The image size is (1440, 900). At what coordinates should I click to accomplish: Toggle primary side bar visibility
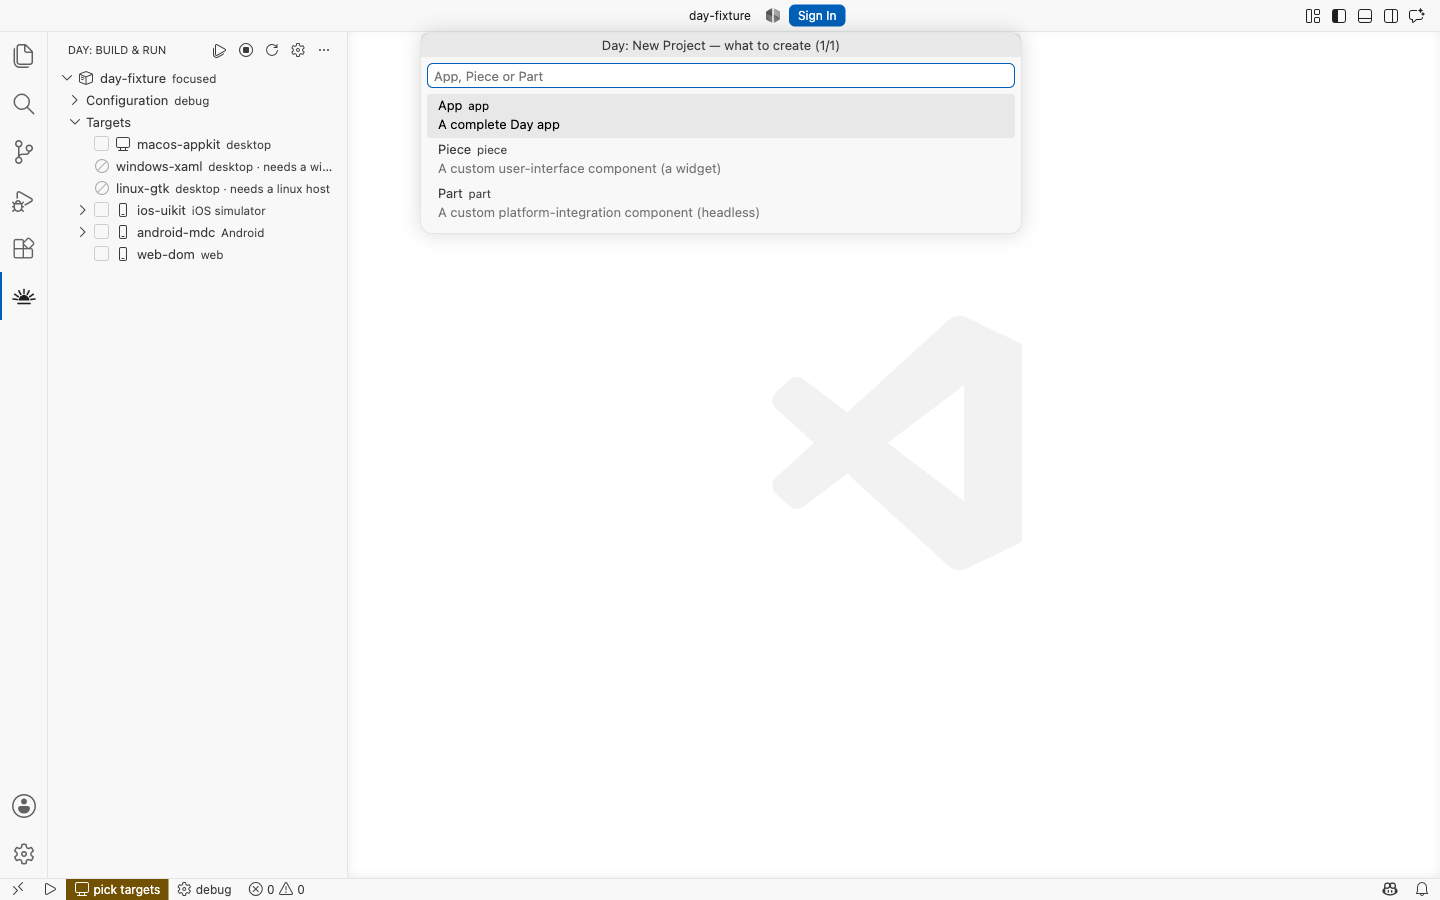tap(1339, 16)
